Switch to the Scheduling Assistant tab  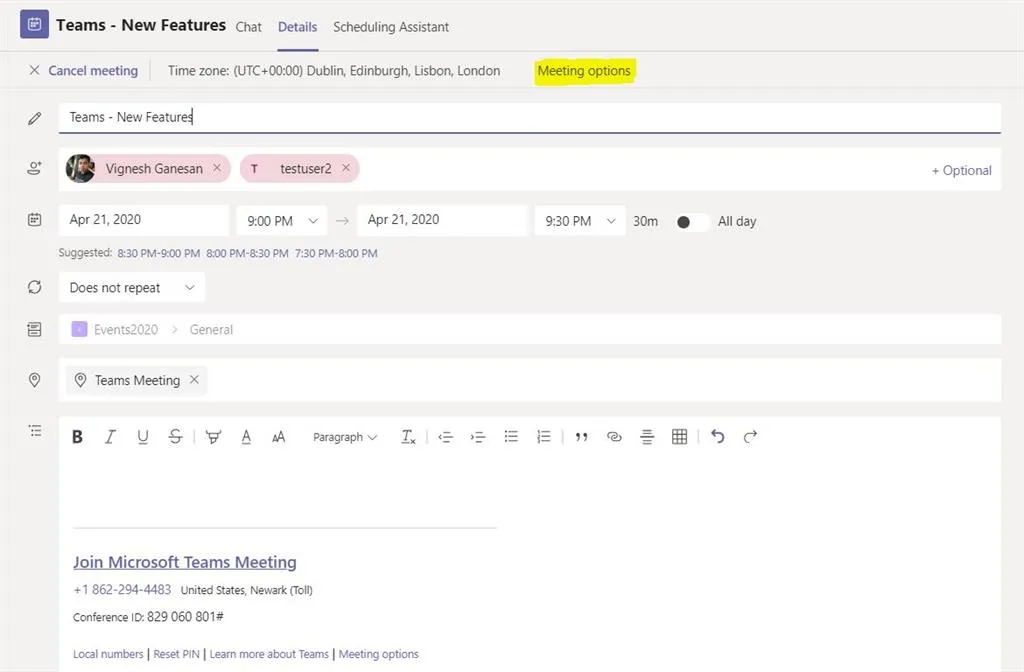tap(391, 27)
